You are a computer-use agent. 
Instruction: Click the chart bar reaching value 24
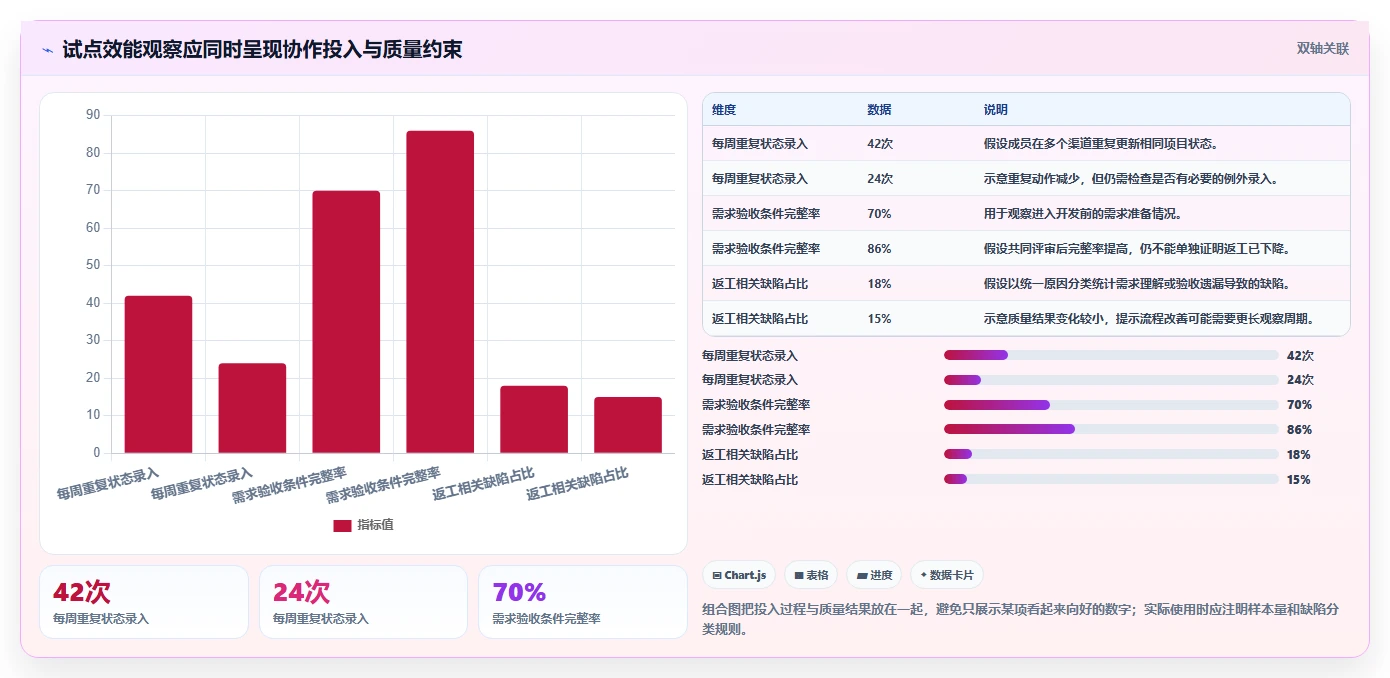tap(252, 408)
